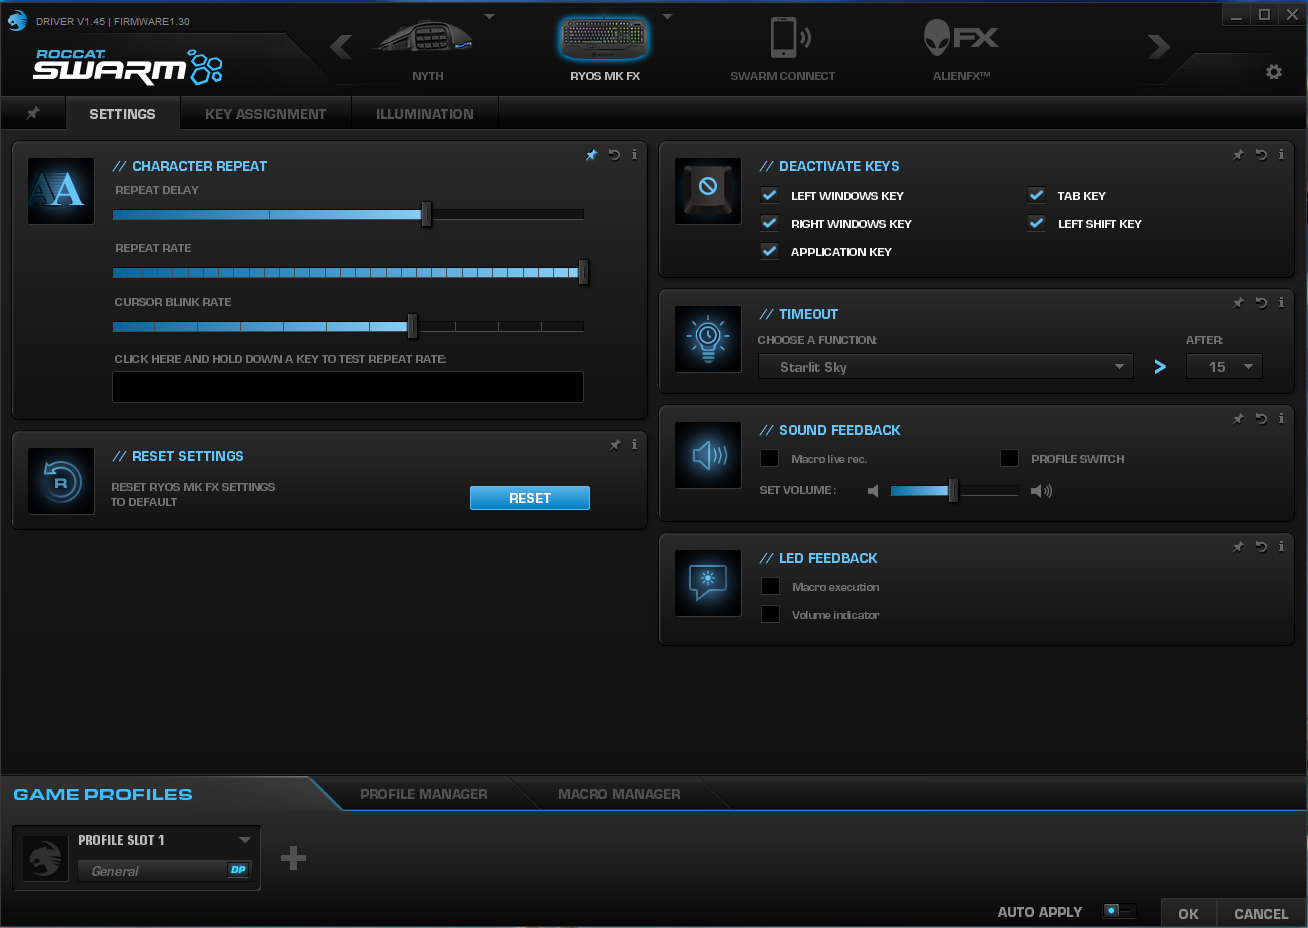Select the General profile entry
Viewport: 1308px width, 928px height.
click(165, 871)
